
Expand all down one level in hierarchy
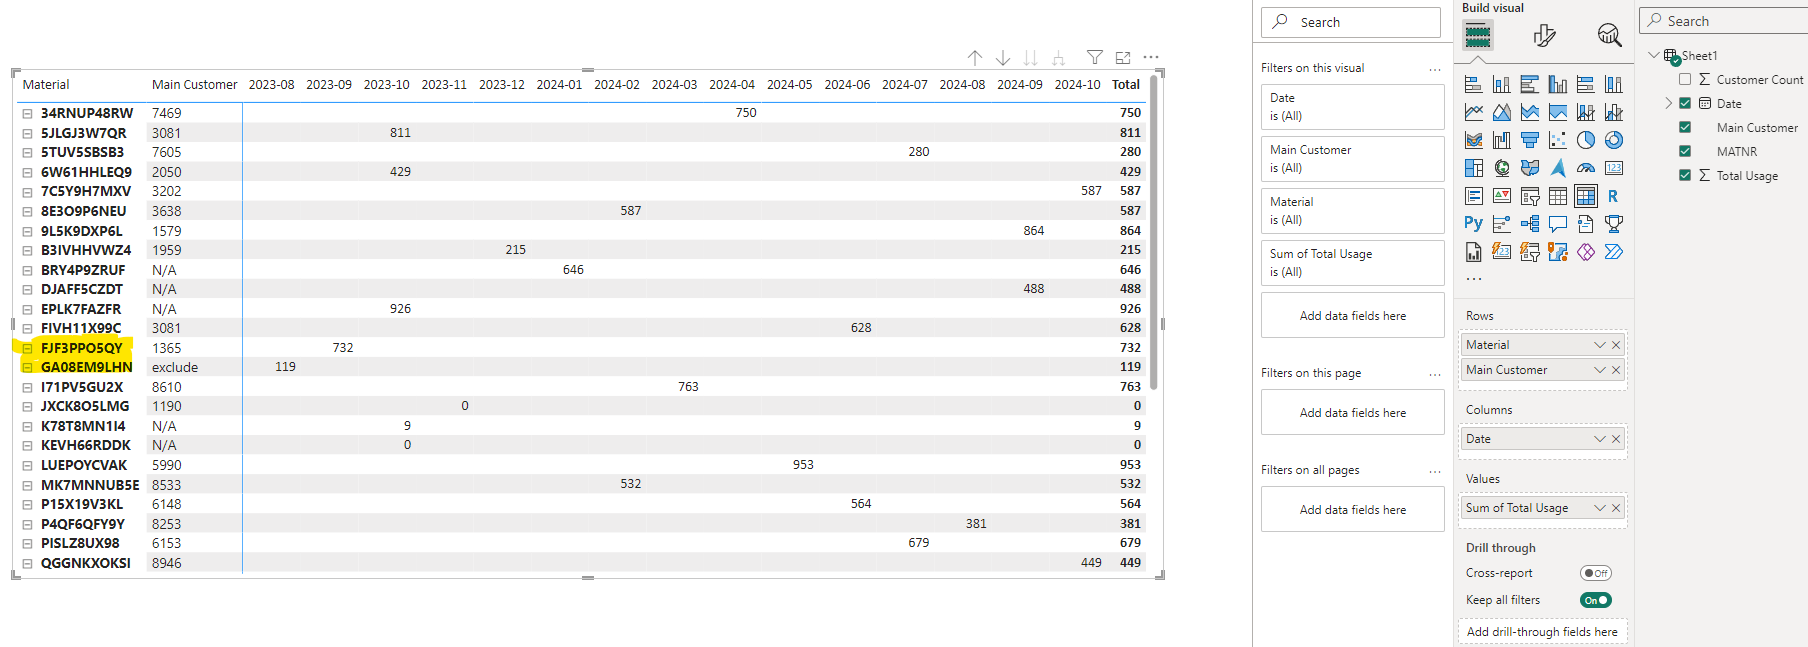click(x=1059, y=58)
